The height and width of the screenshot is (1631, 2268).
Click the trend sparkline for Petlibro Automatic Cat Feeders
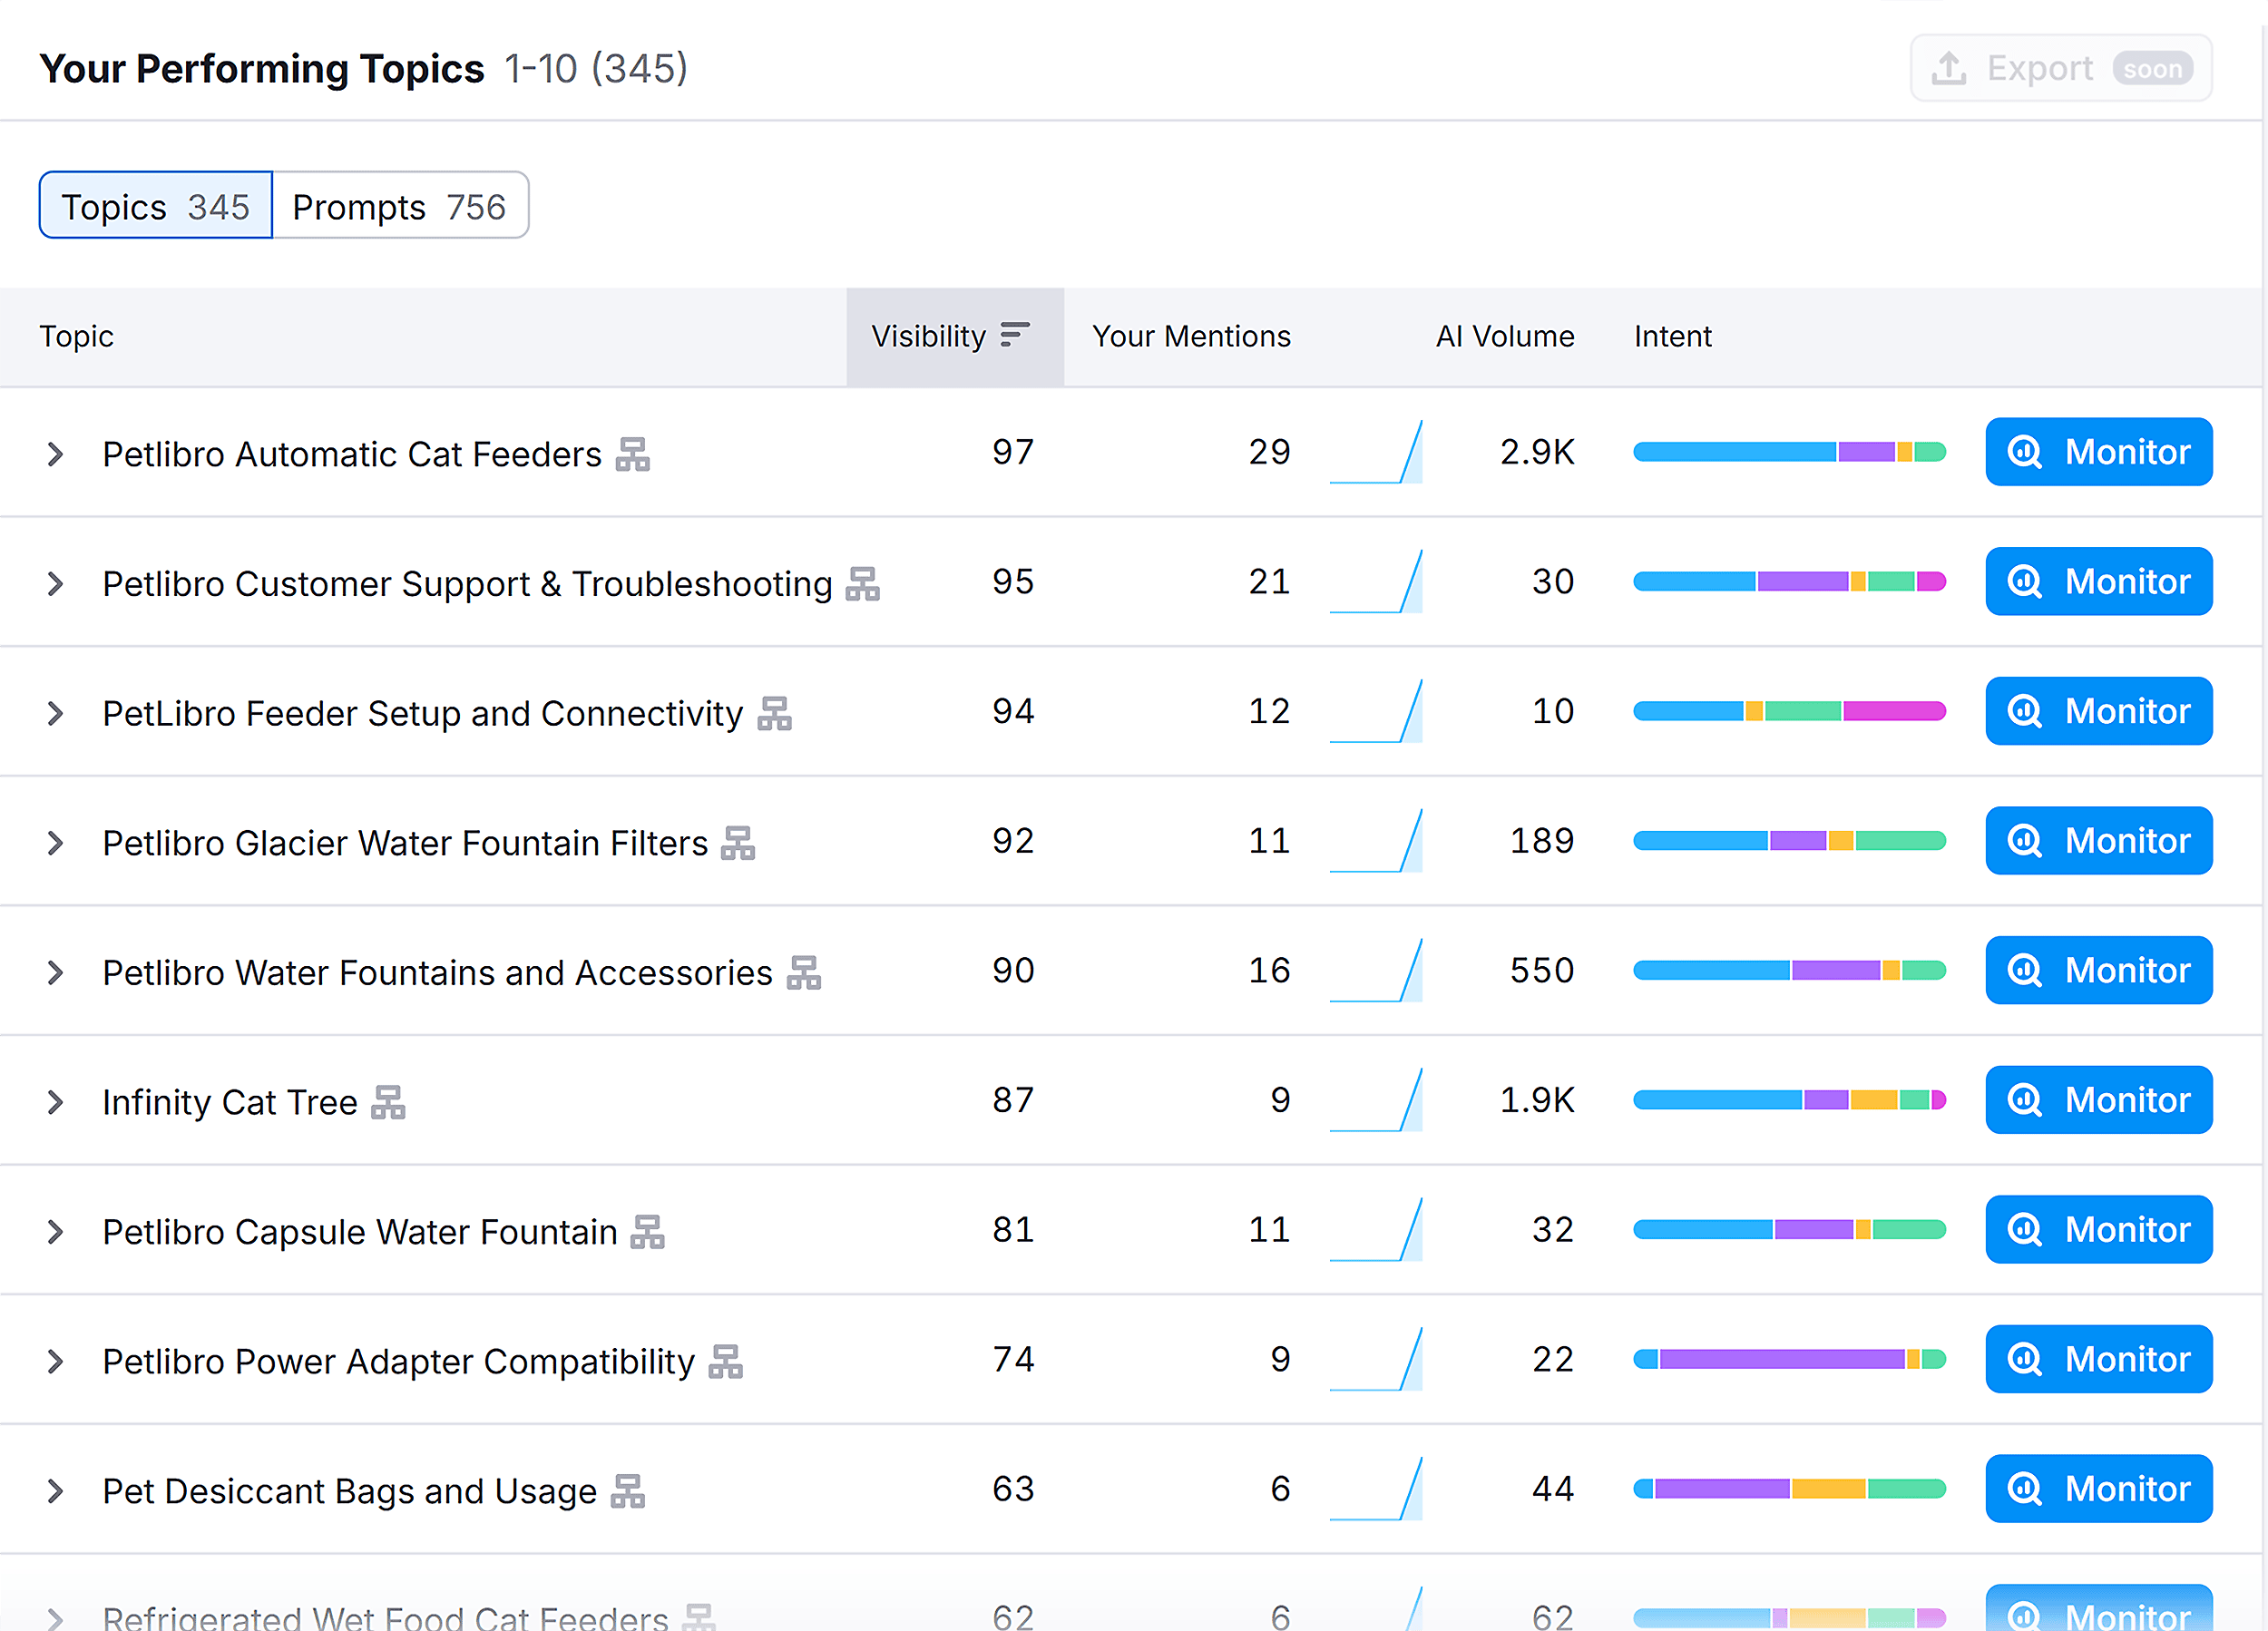tap(1376, 452)
